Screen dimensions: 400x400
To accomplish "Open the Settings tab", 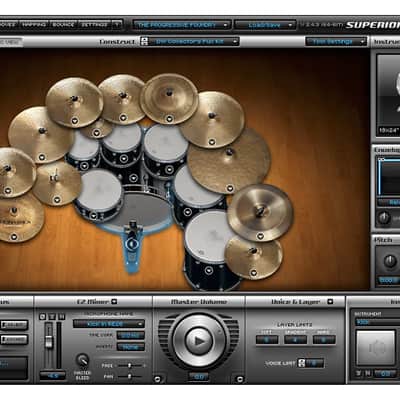I will pyautogui.click(x=95, y=25).
